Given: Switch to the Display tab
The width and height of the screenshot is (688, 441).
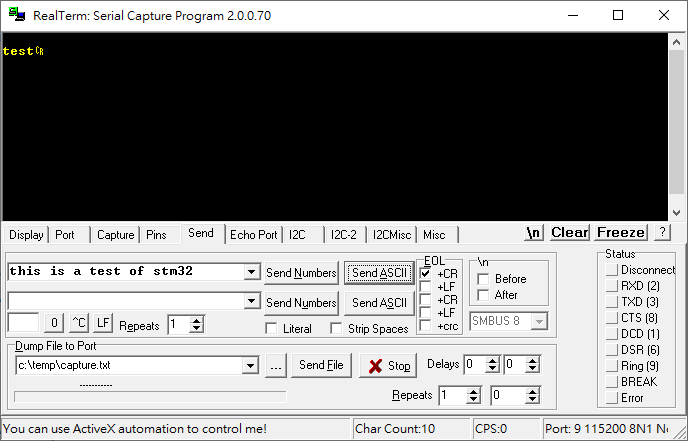Looking at the screenshot, I should click(x=26, y=235).
